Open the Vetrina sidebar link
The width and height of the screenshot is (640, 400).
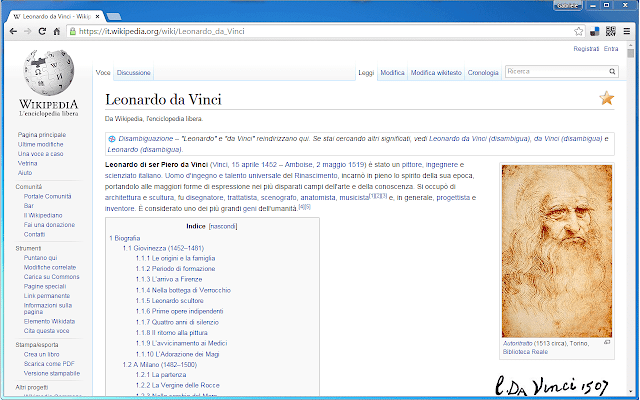pyautogui.click(x=27, y=163)
